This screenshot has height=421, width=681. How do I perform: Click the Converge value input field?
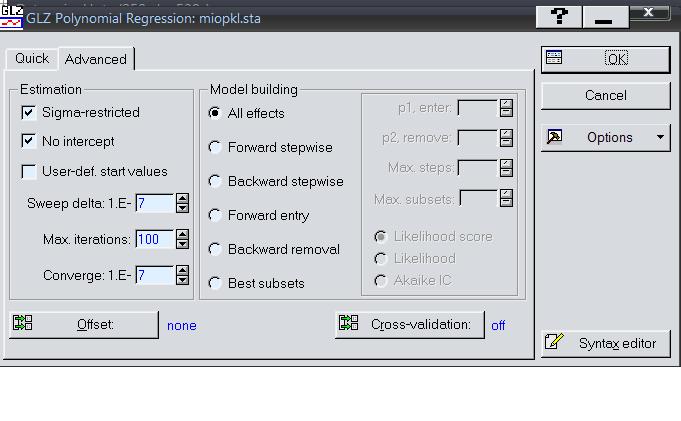[154, 275]
